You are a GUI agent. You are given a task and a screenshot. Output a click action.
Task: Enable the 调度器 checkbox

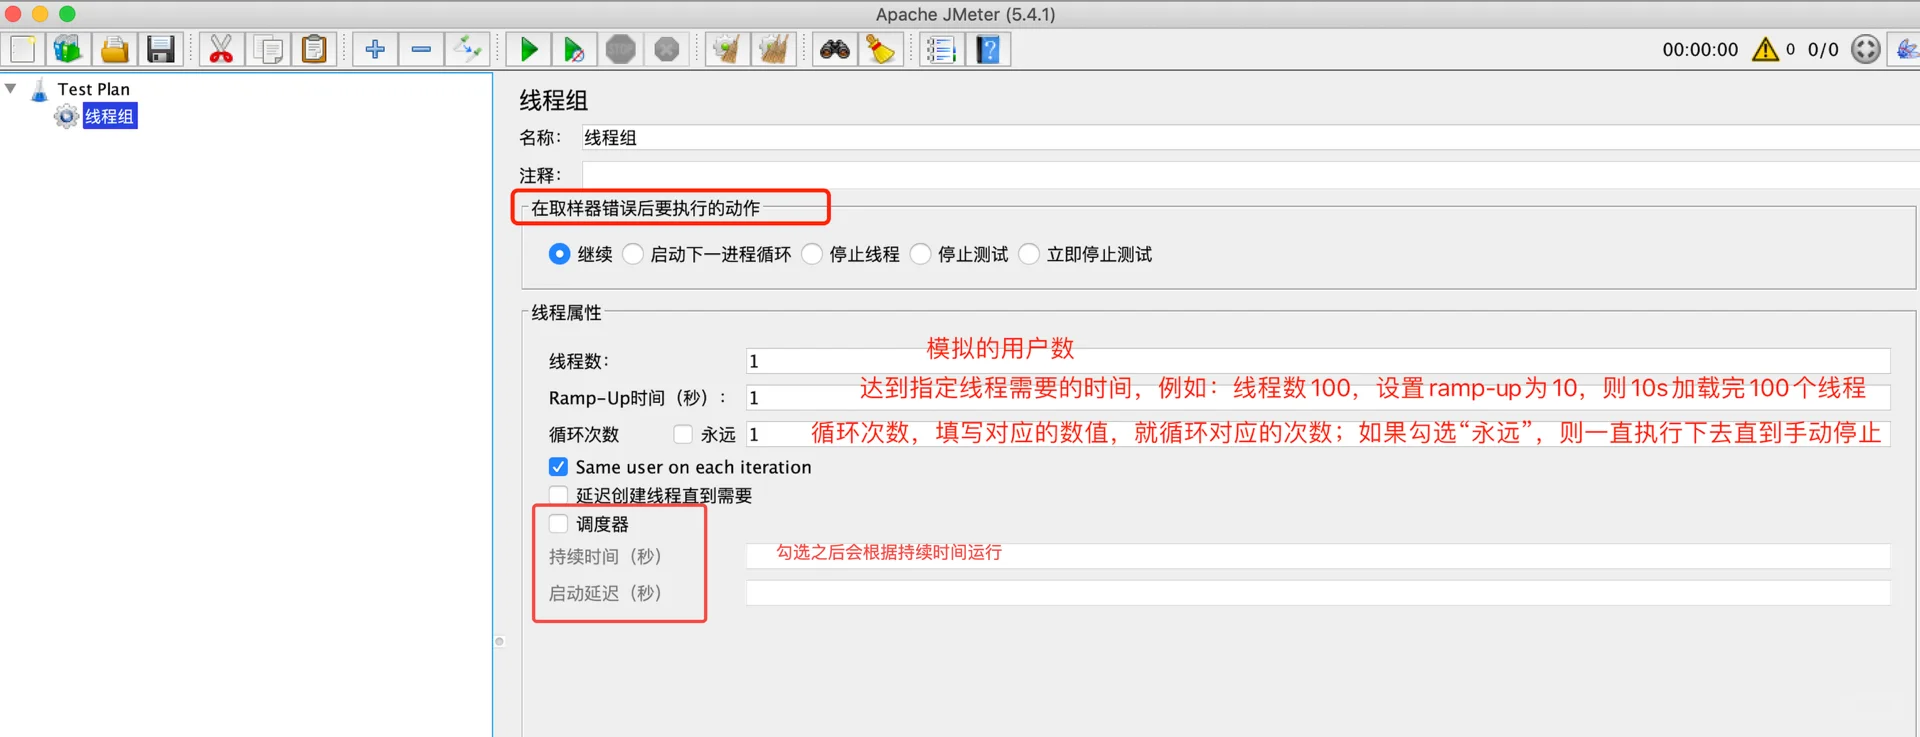click(558, 524)
